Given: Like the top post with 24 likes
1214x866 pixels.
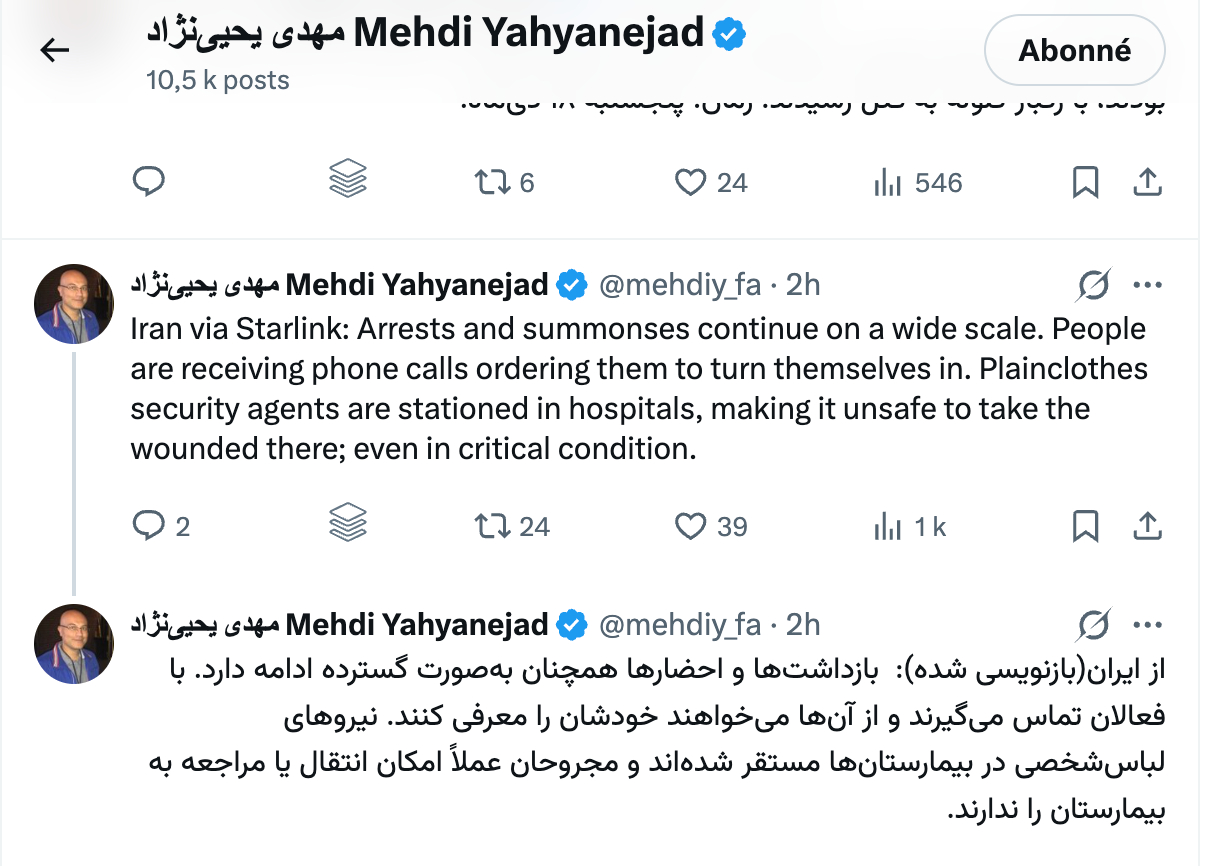Looking at the screenshot, I should (690, 182).
